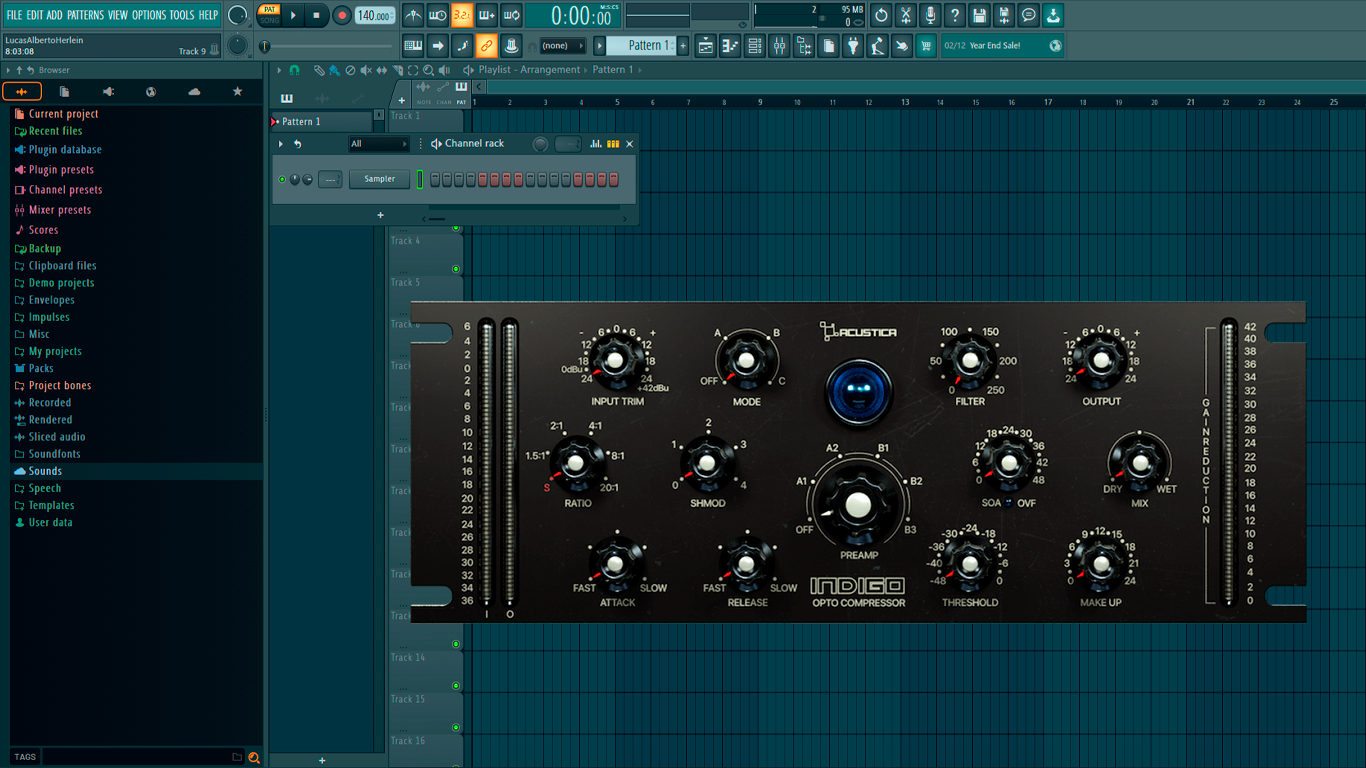Click the microphone one-click recording icon
Screen dimensions: 1366x768
[x=930, y=15]
